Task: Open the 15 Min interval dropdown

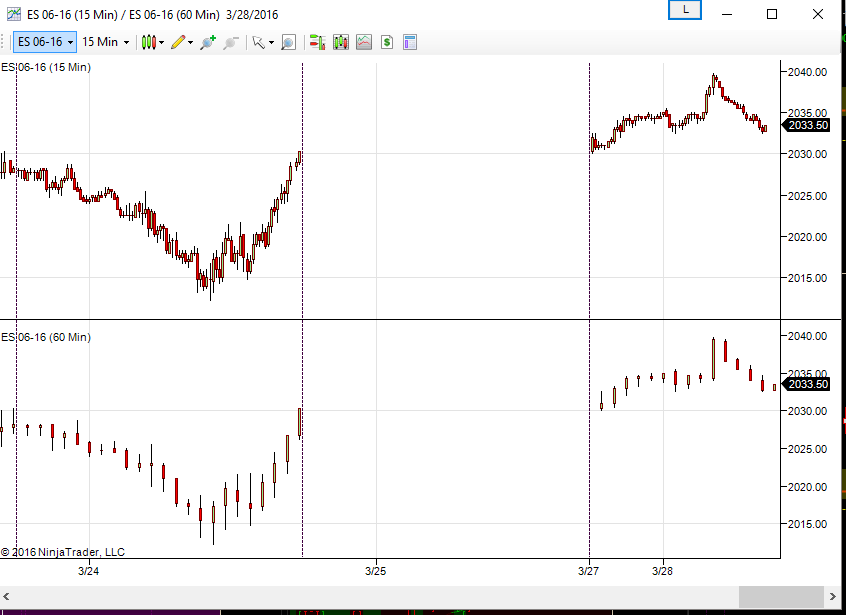Action: (105, 42)
